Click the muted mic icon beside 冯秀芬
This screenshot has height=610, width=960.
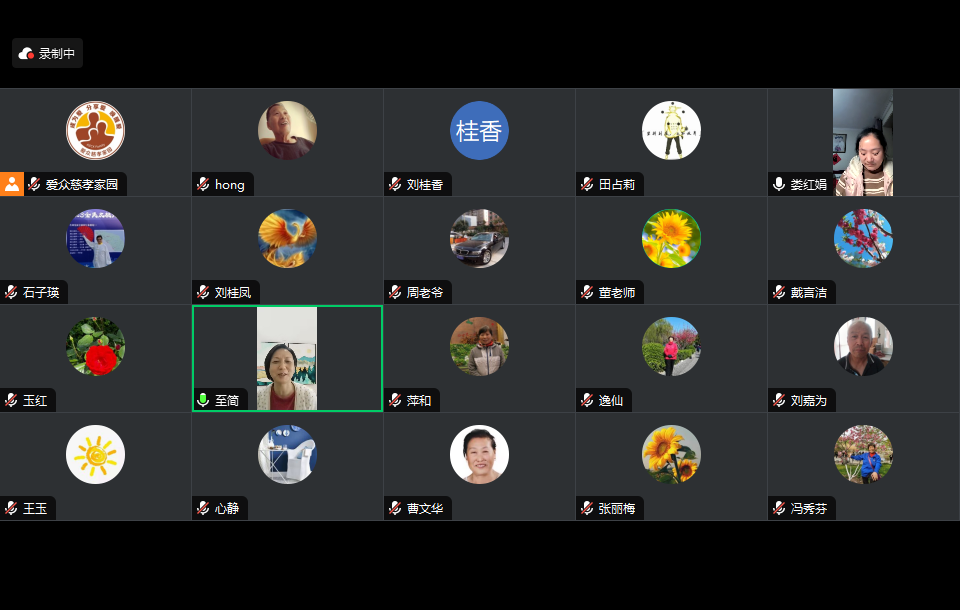779,508
